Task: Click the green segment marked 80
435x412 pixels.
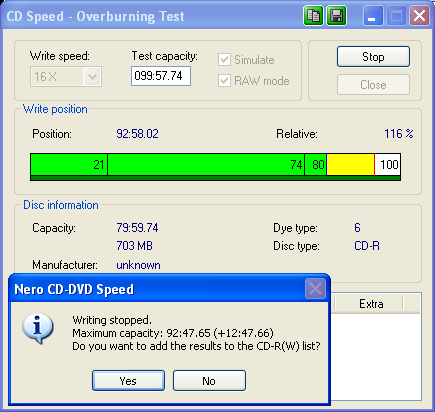Action: (316, 164)
